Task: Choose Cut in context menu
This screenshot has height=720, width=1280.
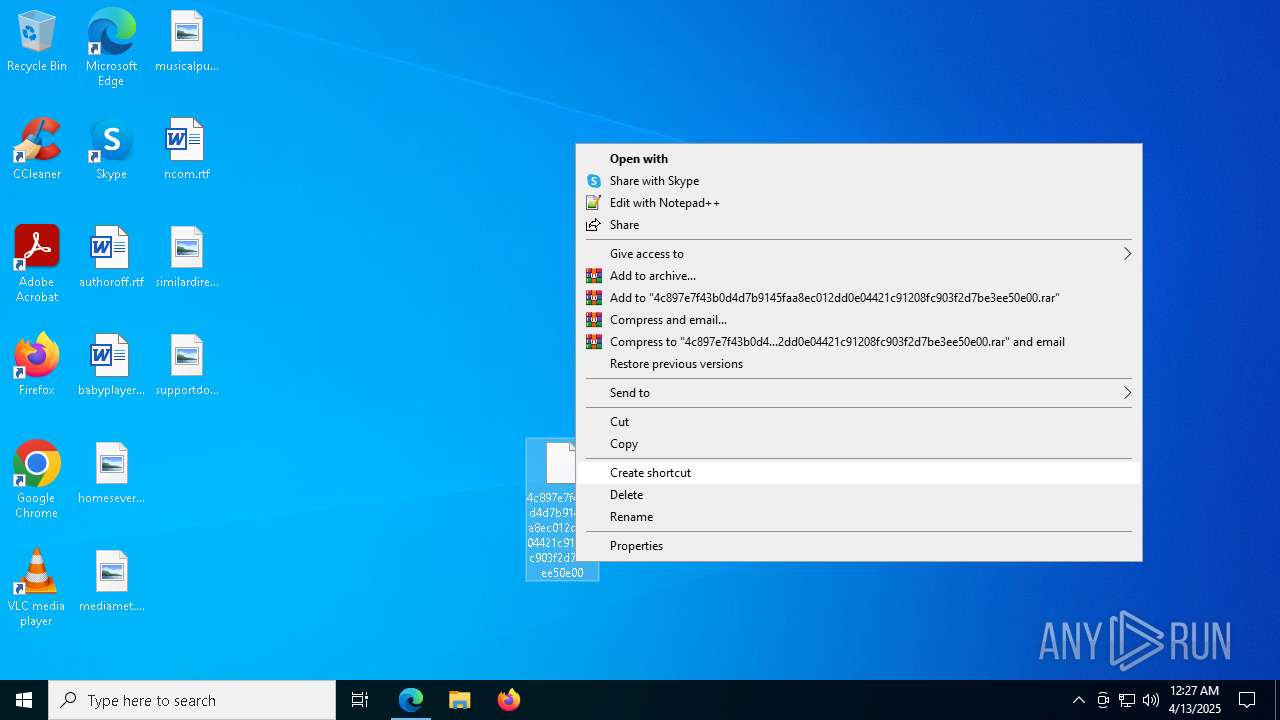Action: pos(859,421)
